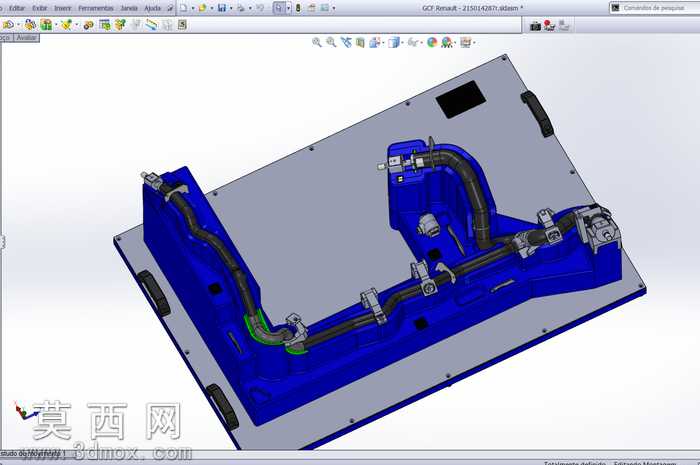Click the record video icon
Image resolution: width=700 pixels, height=465 pixels.
(x=549, y=25)
